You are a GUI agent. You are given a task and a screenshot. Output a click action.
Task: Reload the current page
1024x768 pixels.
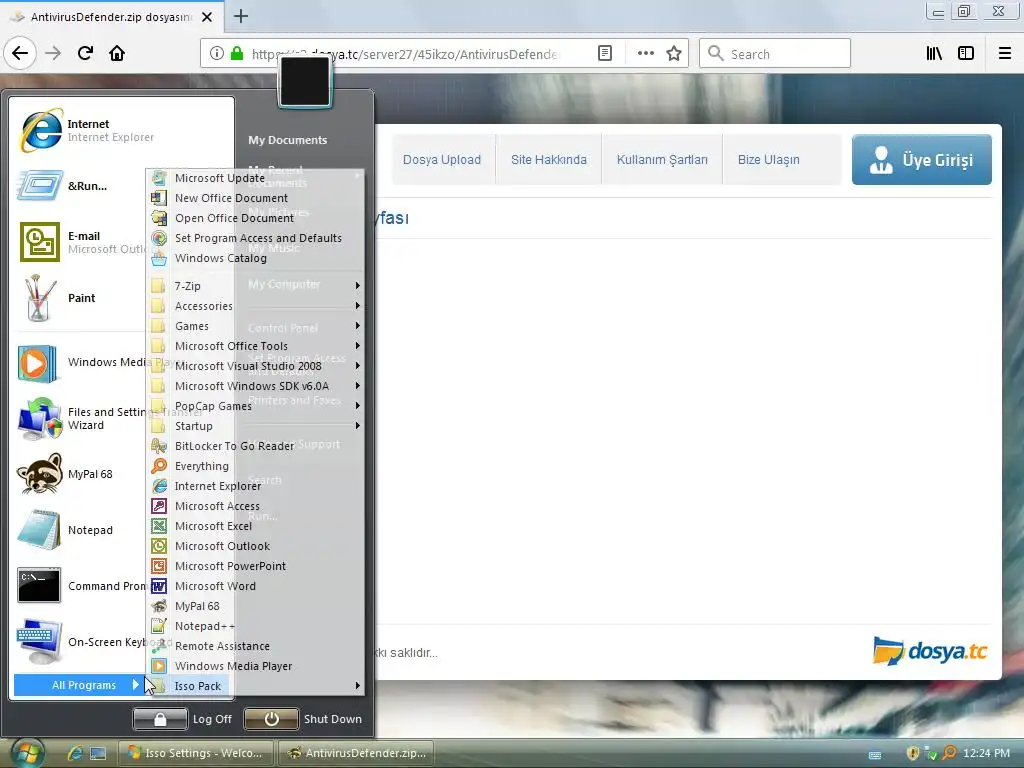pos(85,53)
